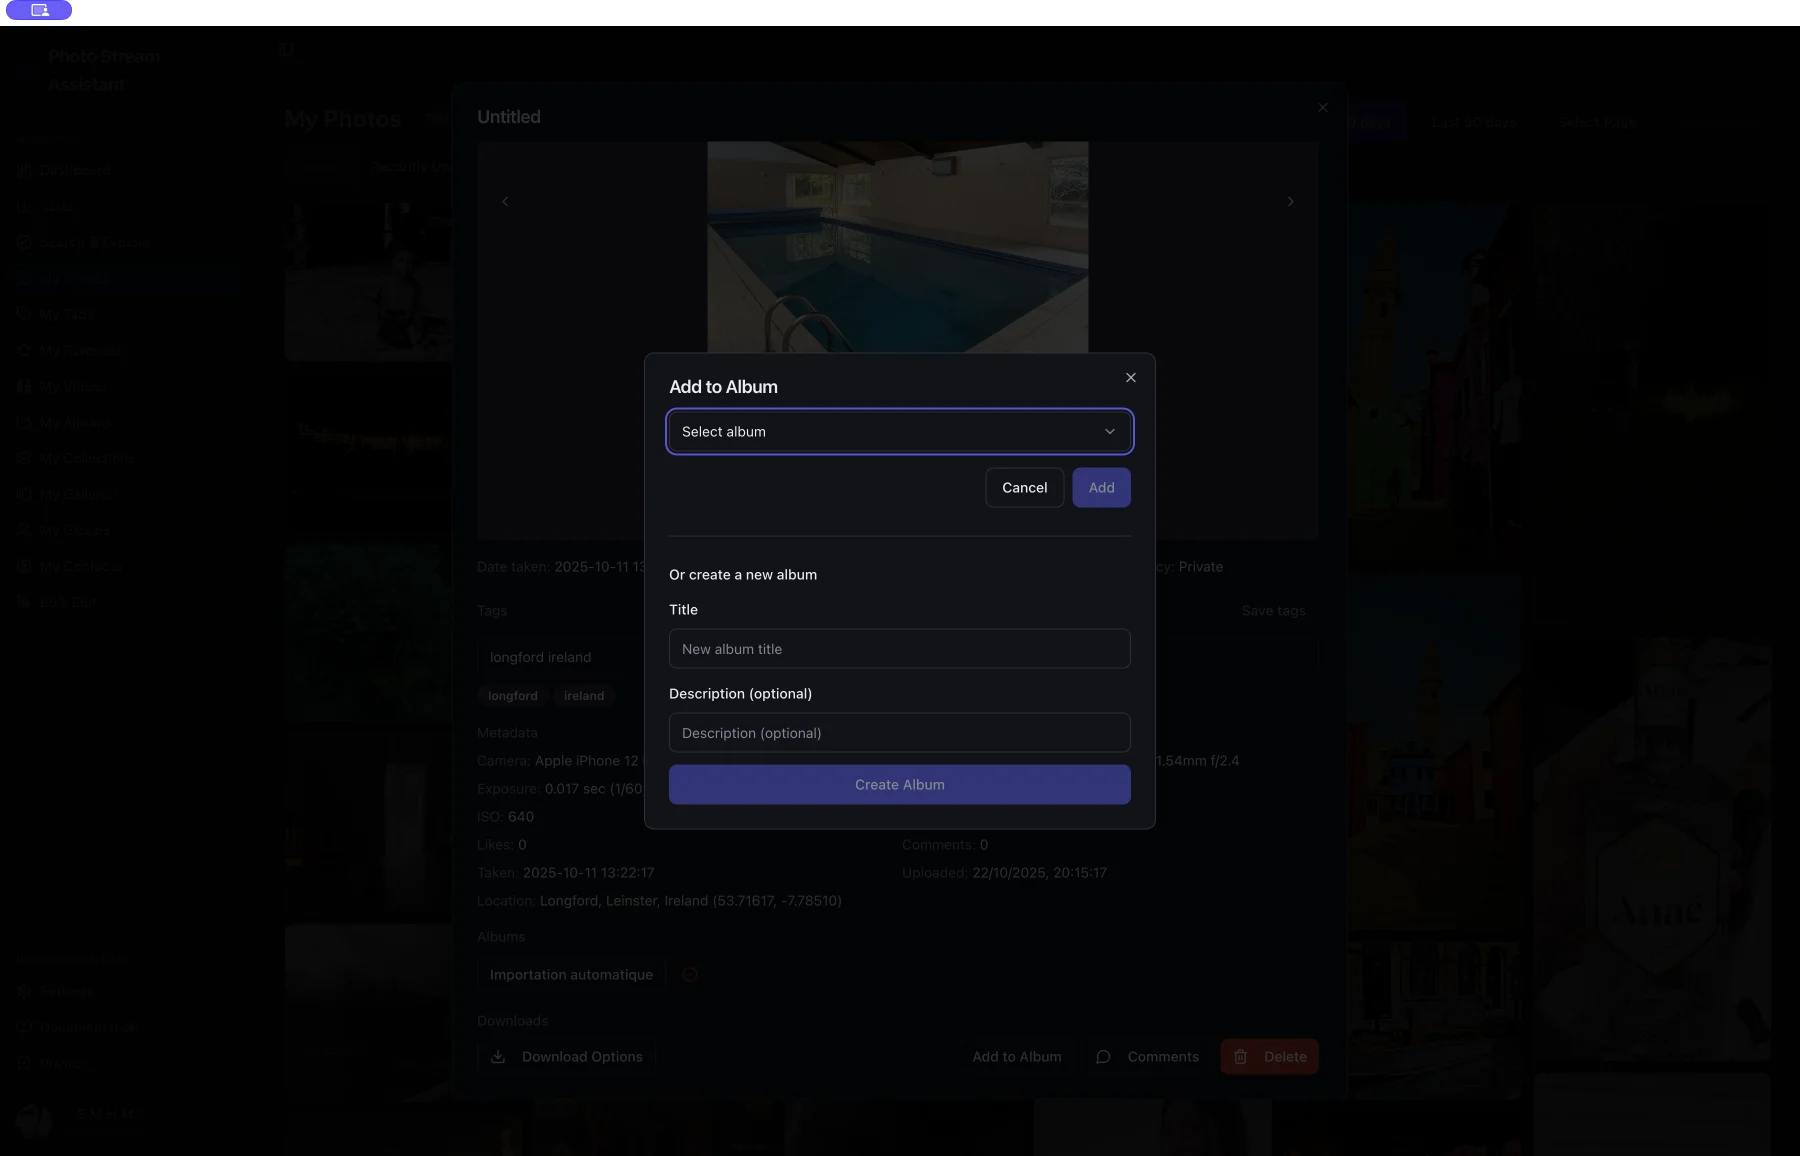
Task: Click the Select Page option
Action: point(1597,122)
